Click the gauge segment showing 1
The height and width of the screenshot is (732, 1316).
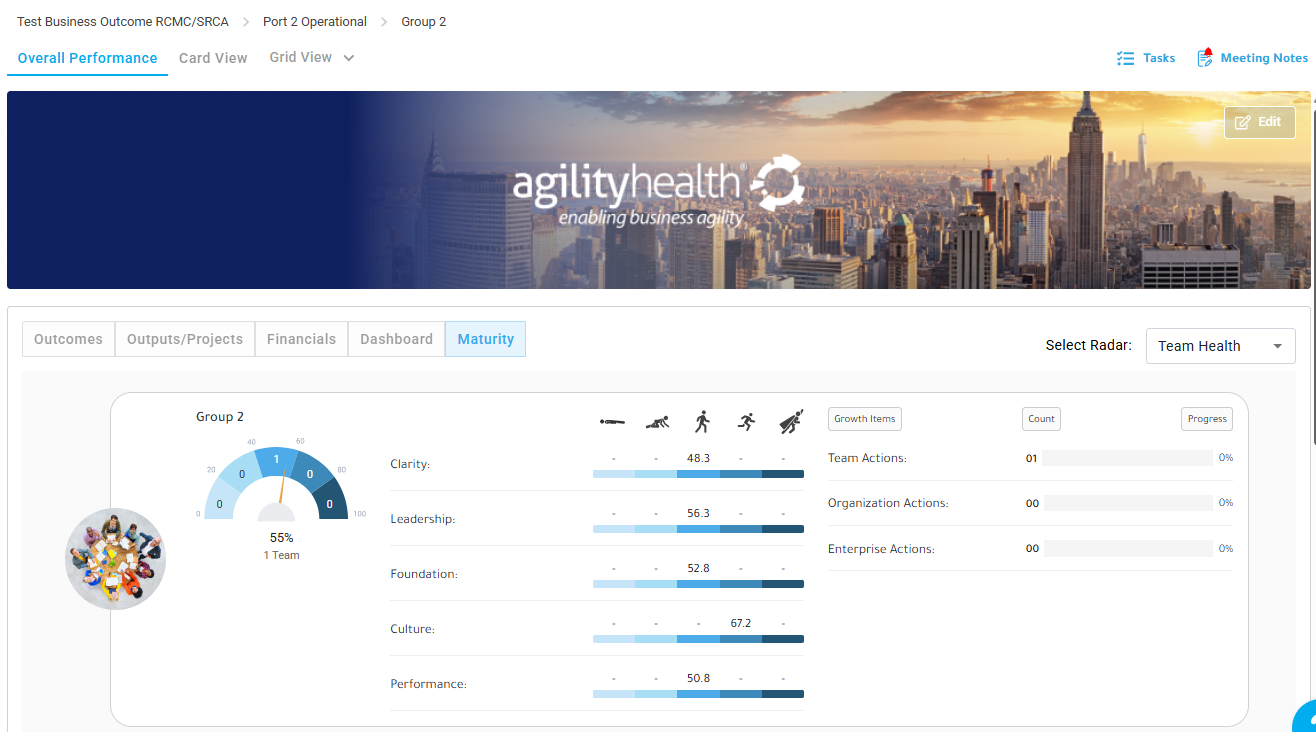(x=276, y=461)
